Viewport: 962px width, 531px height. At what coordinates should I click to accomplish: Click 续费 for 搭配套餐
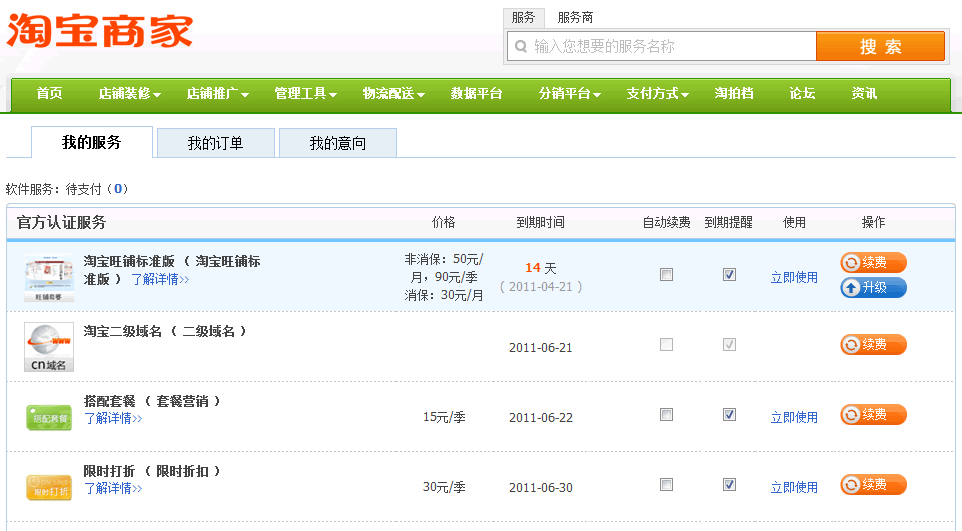tap(873, 414)
